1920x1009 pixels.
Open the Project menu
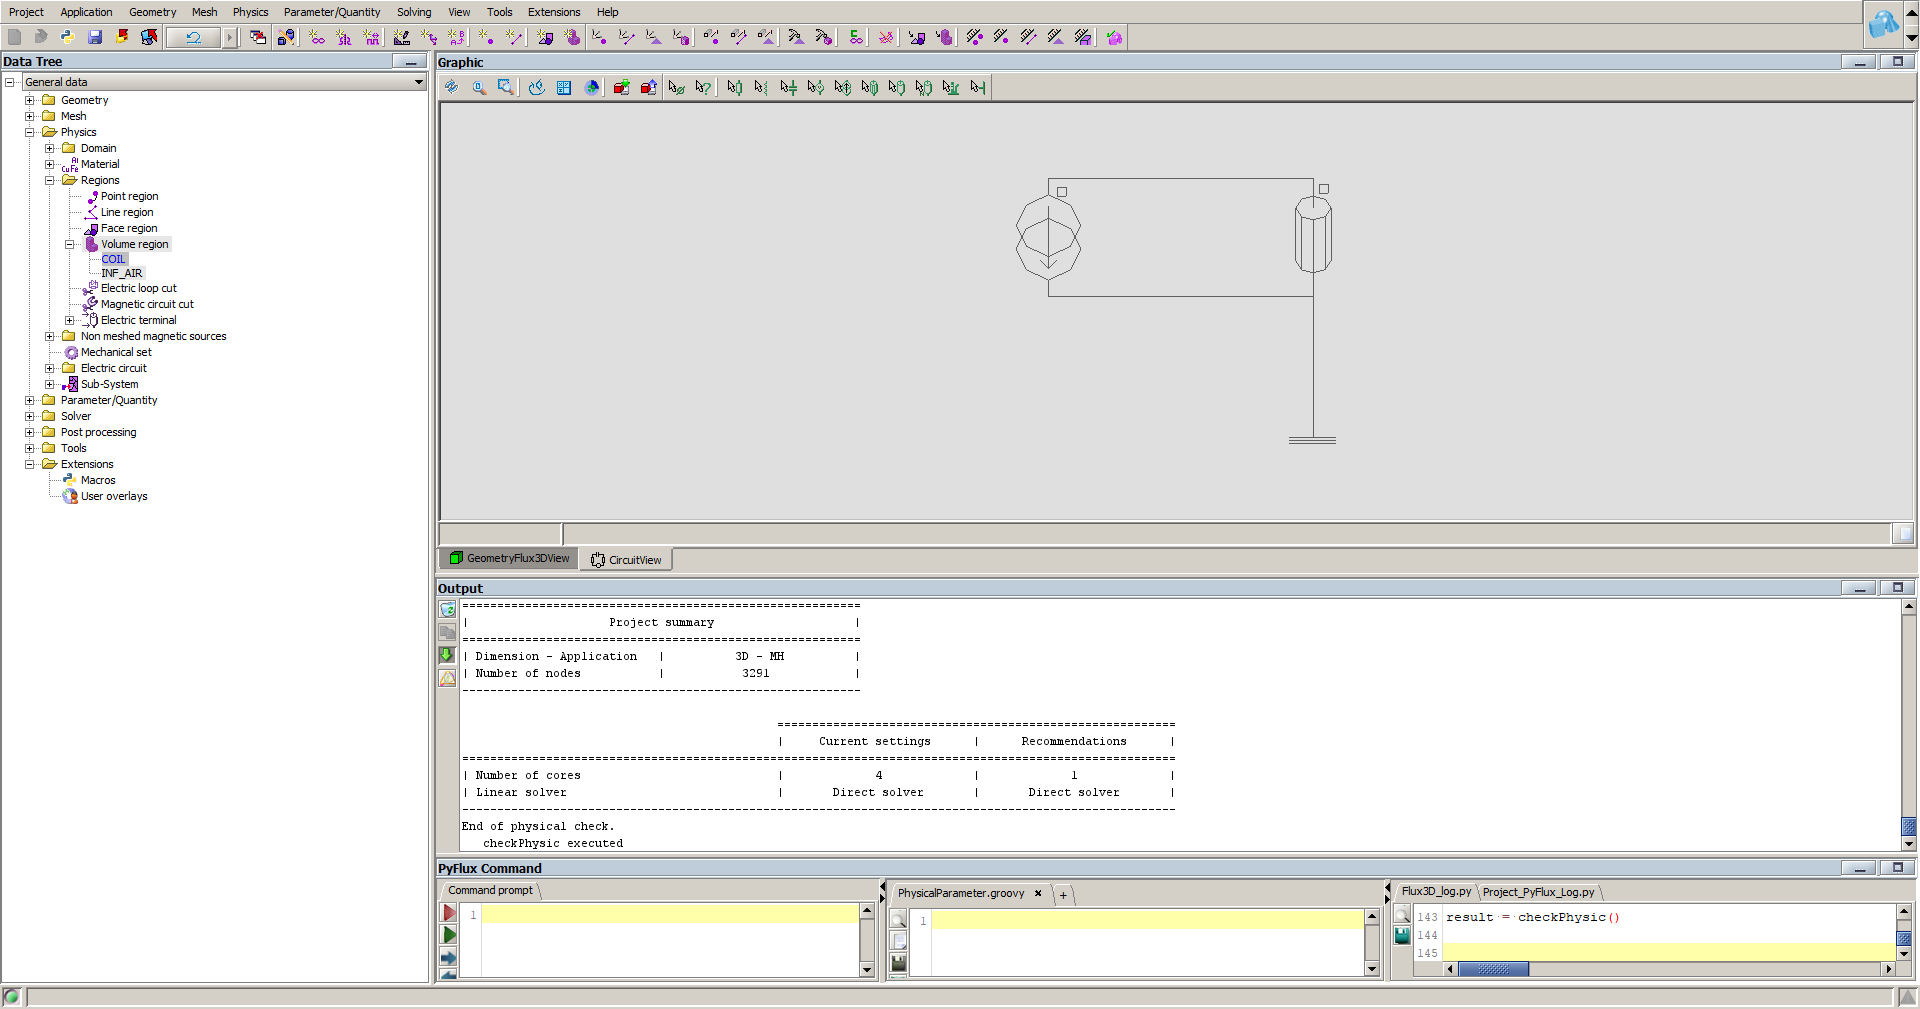26,12
